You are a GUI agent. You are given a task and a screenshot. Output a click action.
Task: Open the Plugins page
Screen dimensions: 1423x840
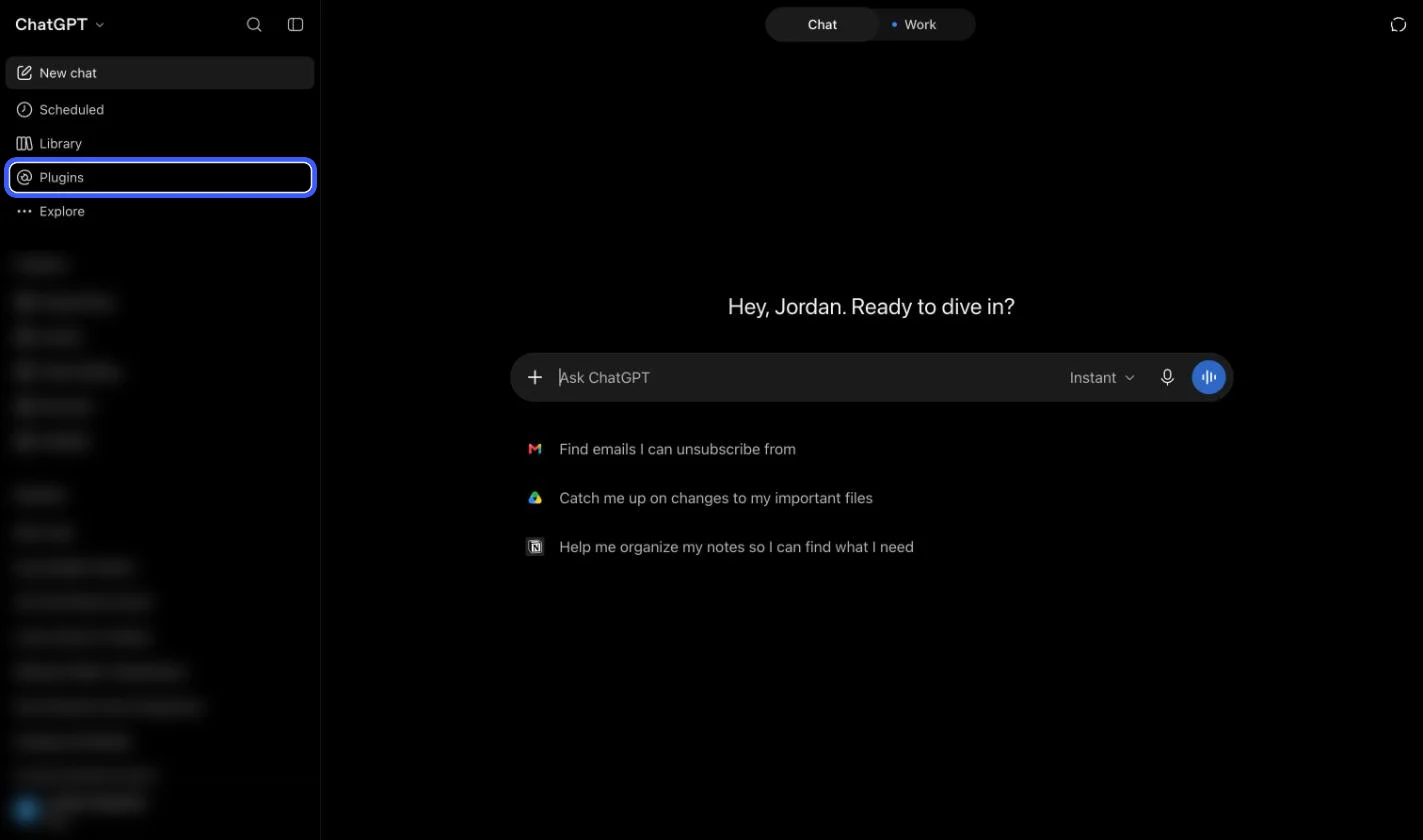pos(160,177)
